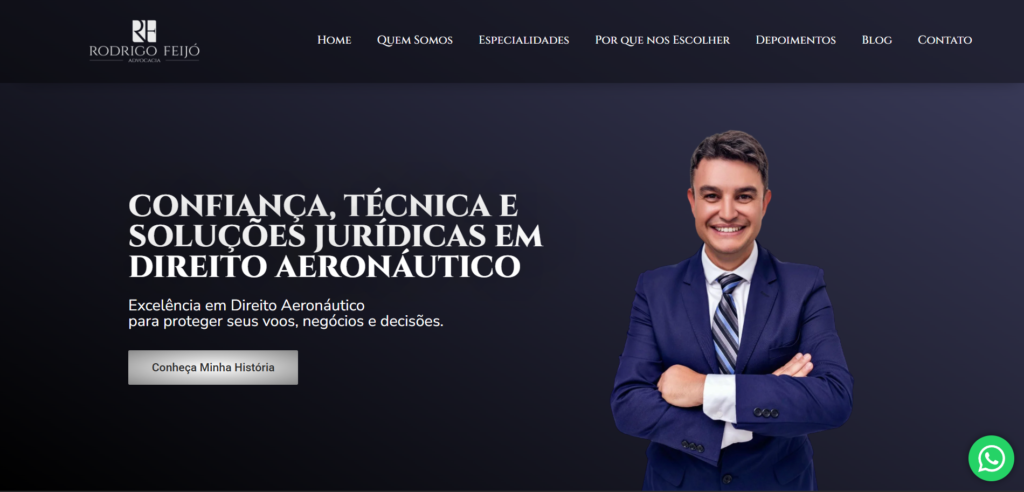Open the Depoimentos page link
This screenshot has height=492, width=1024.
coord(795,40)
